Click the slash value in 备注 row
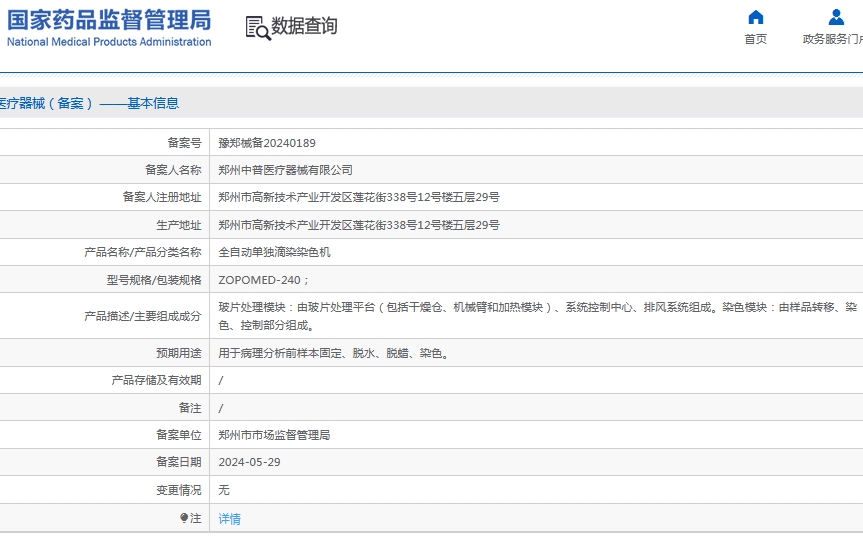 221,408
